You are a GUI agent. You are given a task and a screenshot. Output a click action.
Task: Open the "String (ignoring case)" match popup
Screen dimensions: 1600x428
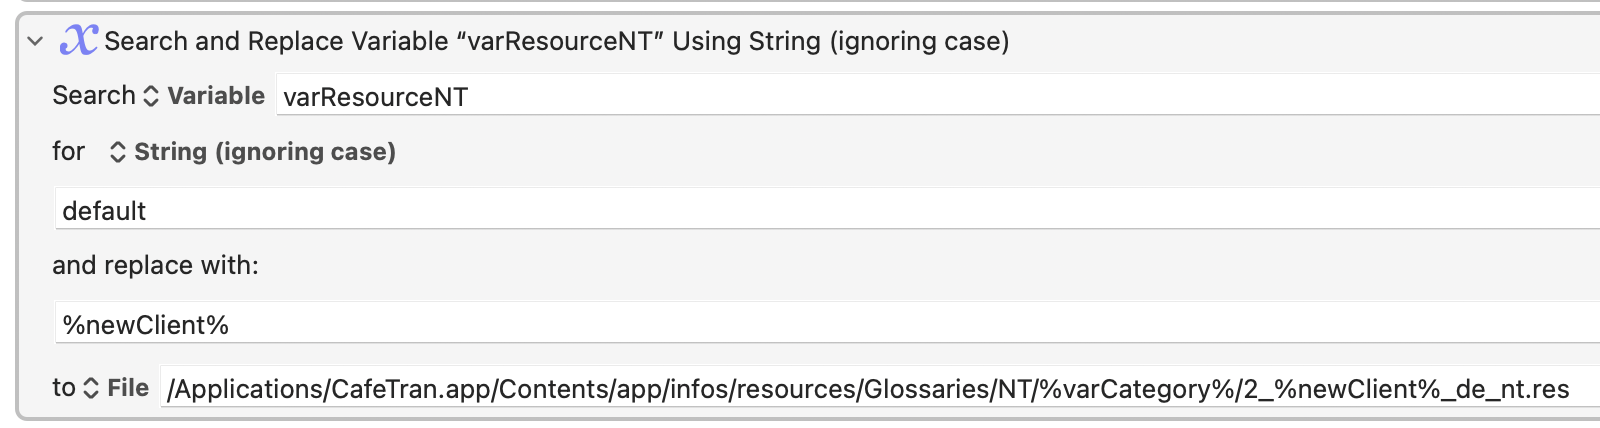pyautogui.click(x=252, y=152)
